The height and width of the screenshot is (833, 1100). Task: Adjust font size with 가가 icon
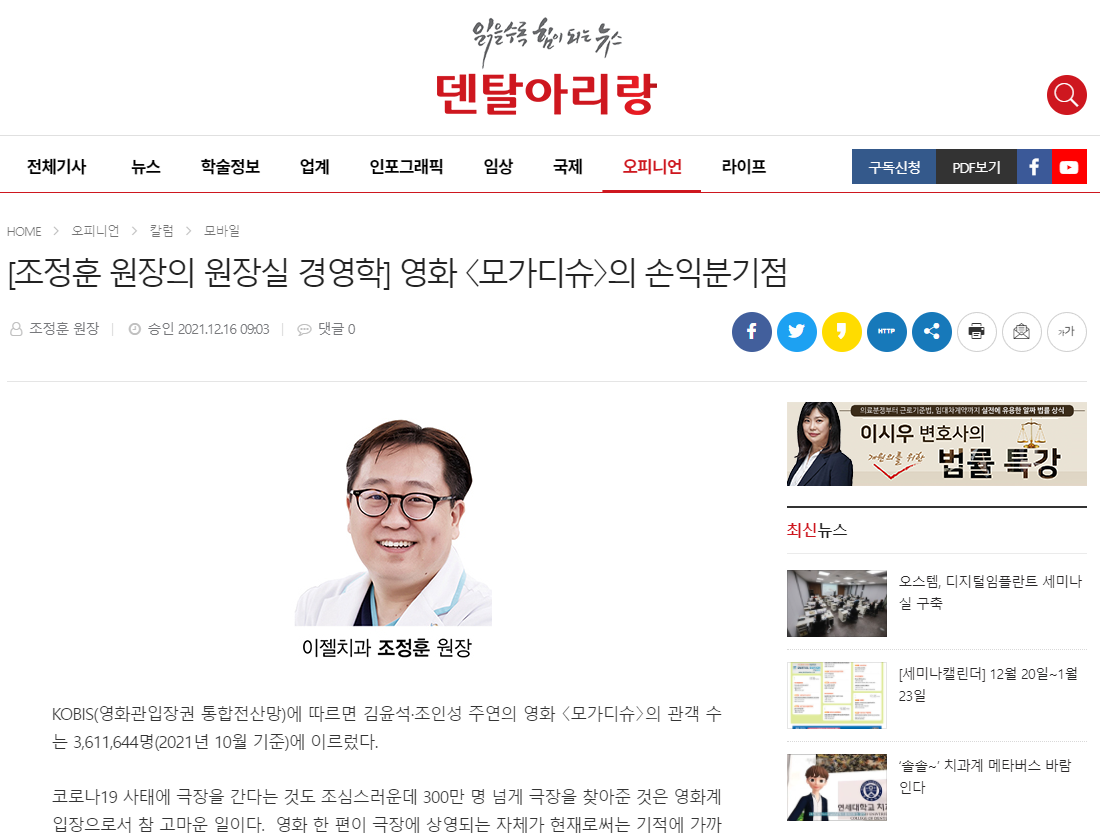pos(1066,331)
